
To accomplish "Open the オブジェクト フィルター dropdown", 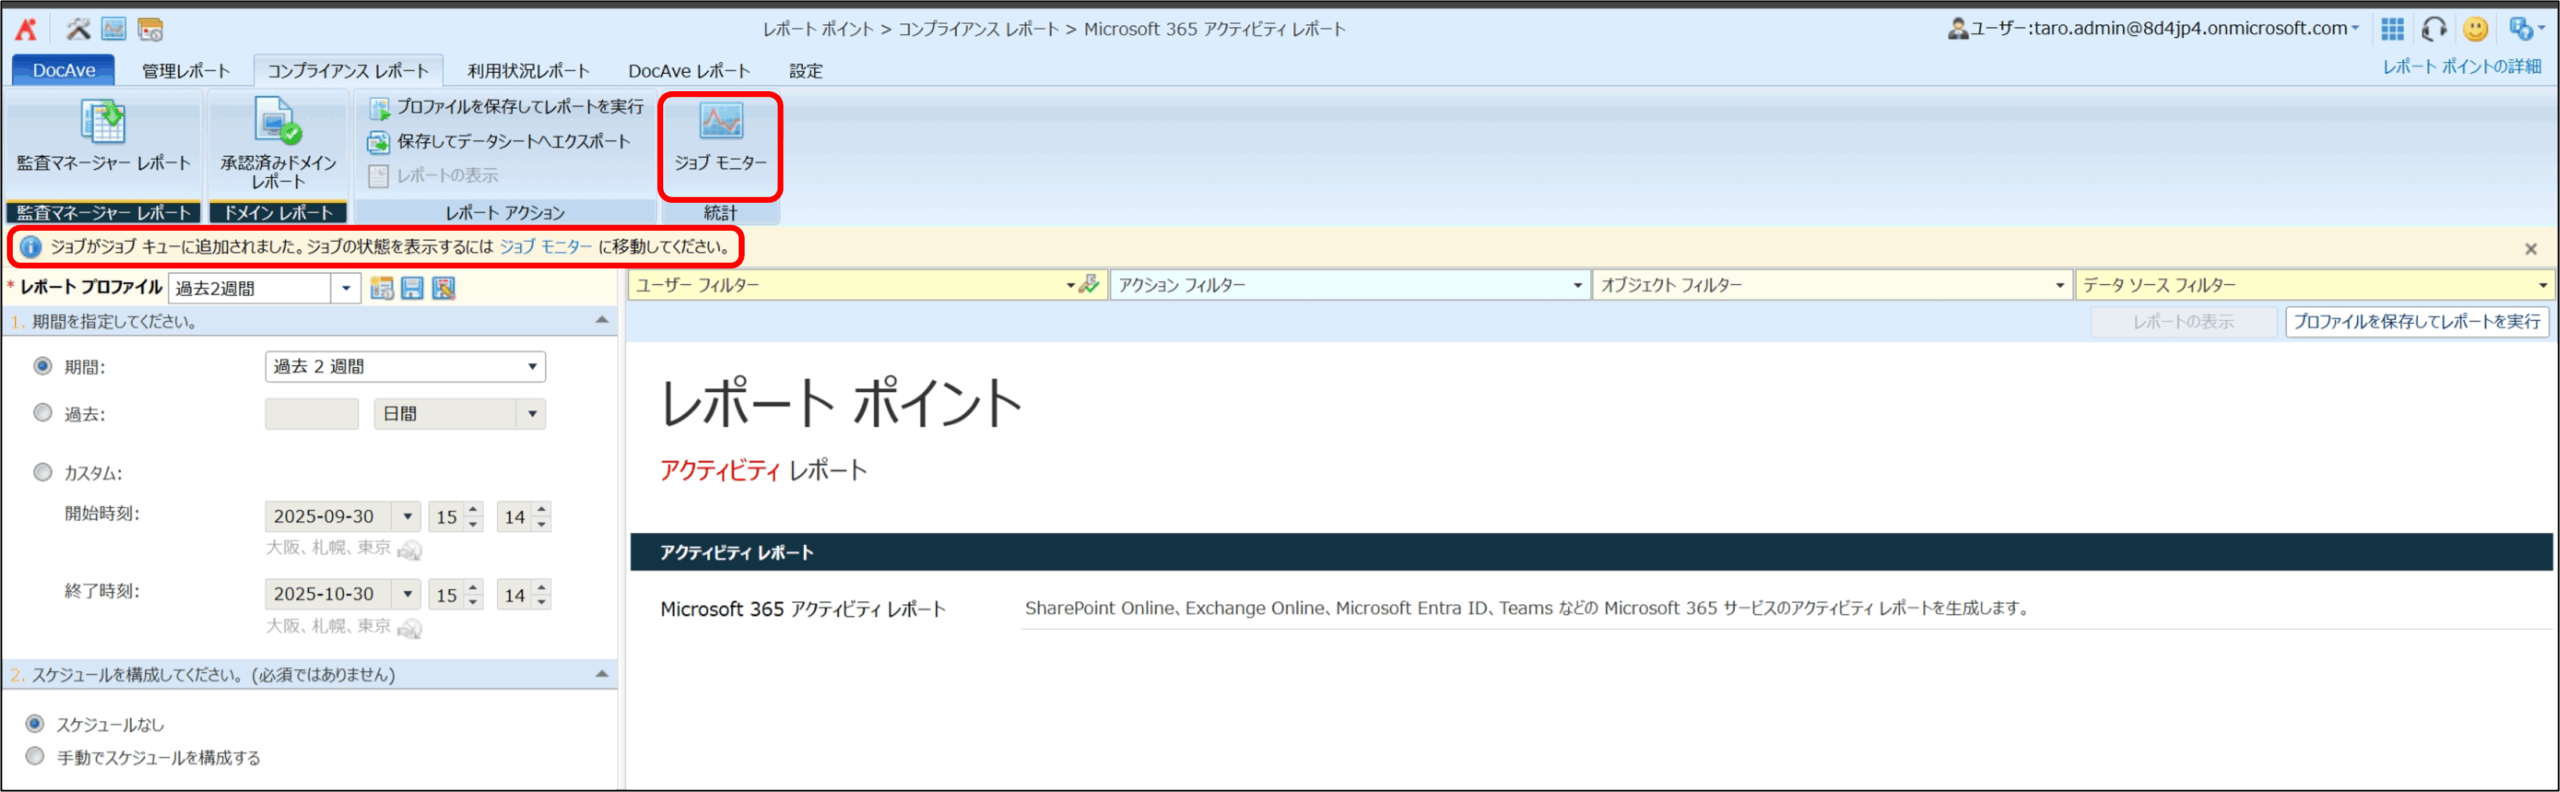I will point(1832,285).
